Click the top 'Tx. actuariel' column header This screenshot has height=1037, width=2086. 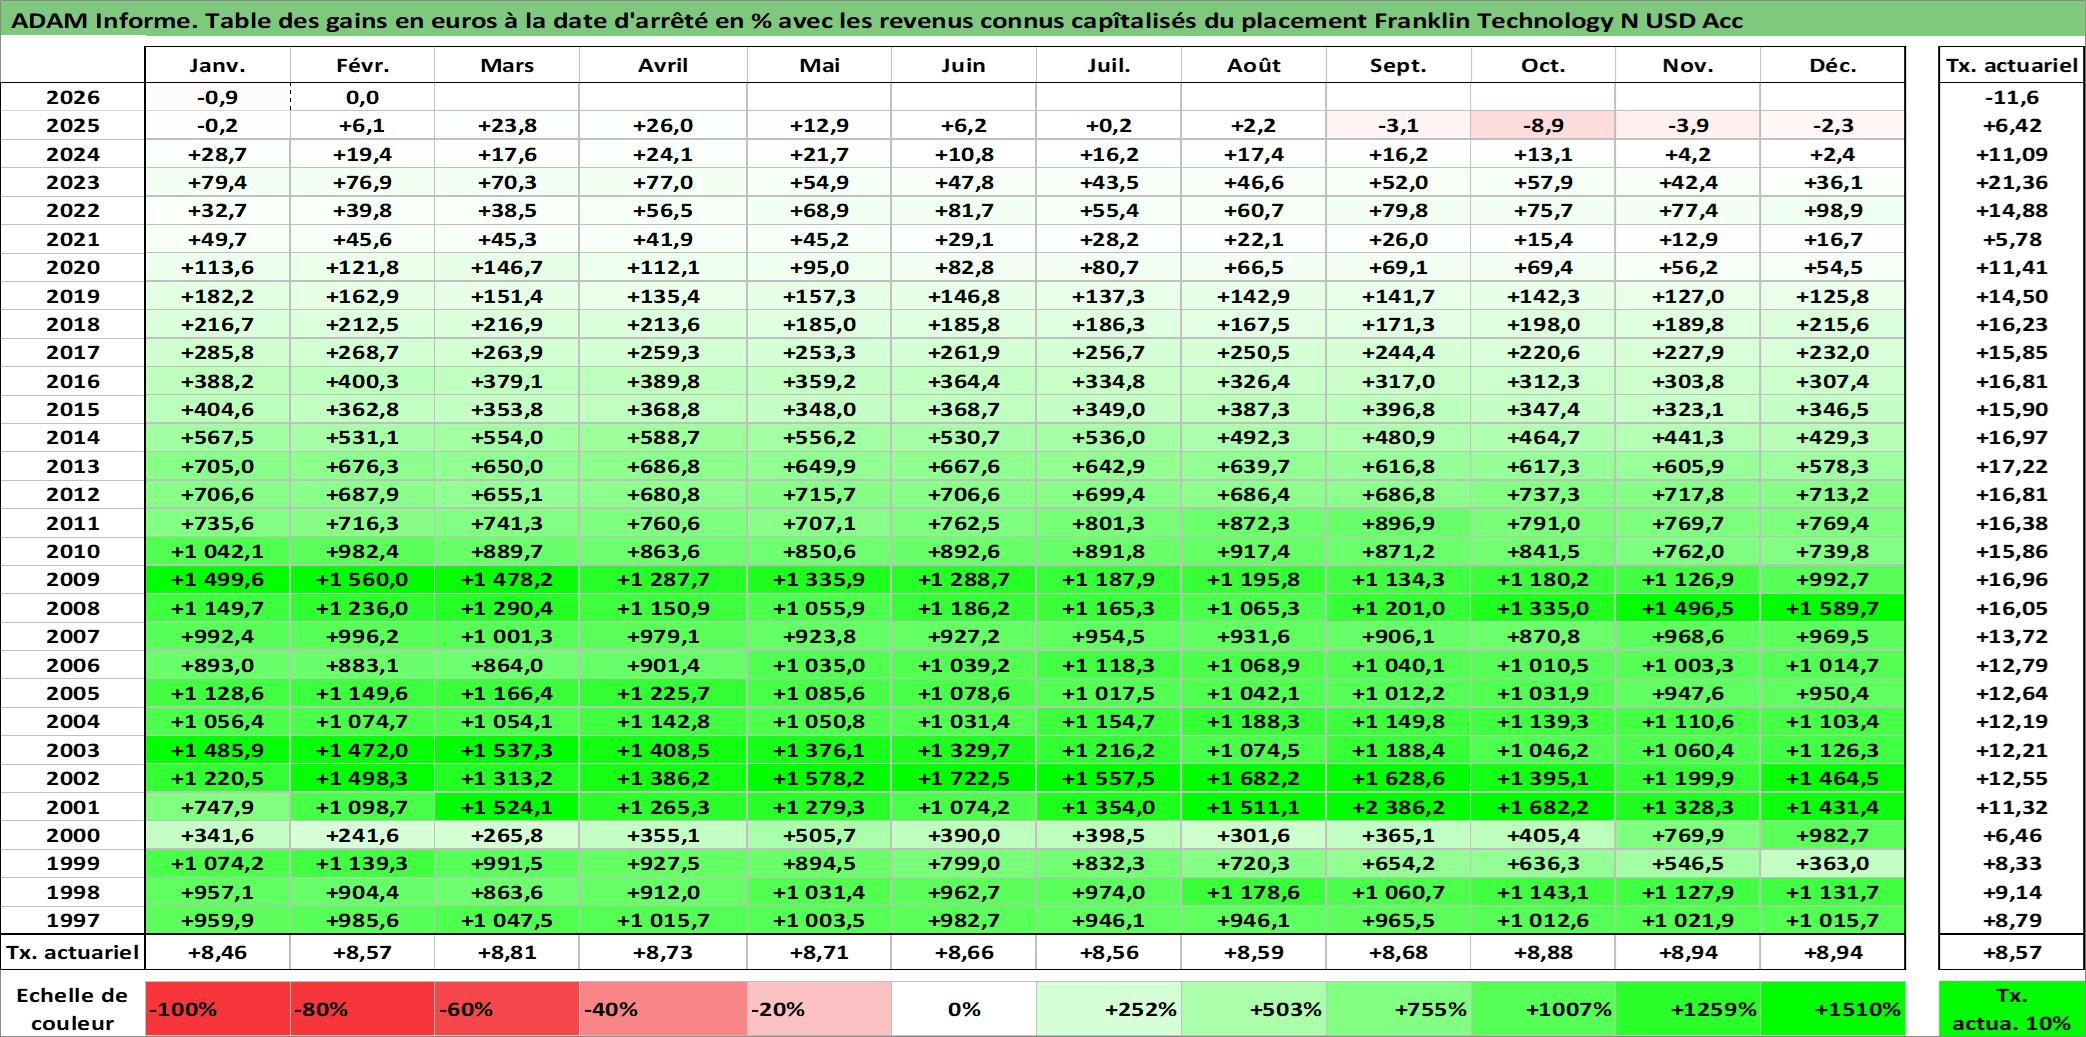point(2011,65)
